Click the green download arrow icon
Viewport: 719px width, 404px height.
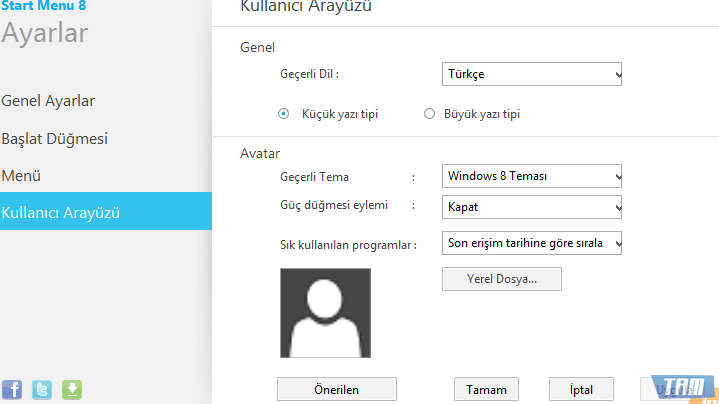coord(72,389)
